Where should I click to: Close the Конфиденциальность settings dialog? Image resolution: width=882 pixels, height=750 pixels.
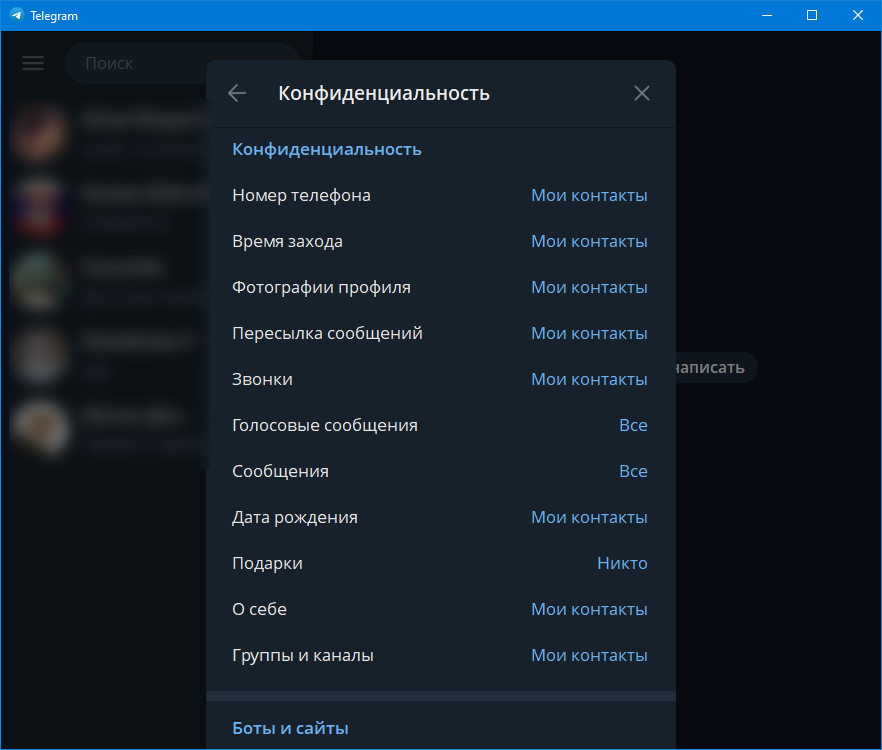coord(642,93)
